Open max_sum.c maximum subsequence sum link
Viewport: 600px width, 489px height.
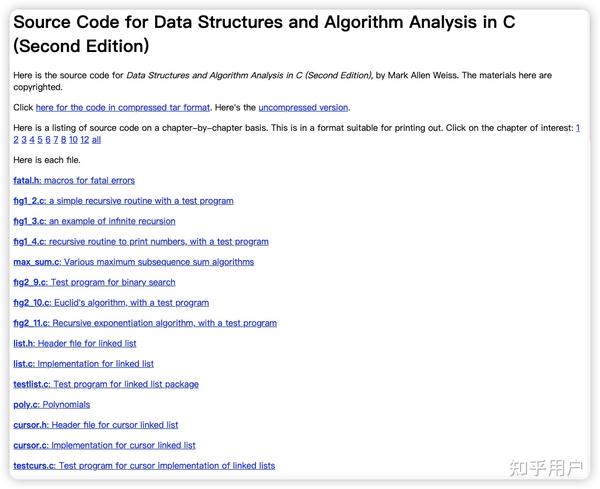[x=133, y=262]
